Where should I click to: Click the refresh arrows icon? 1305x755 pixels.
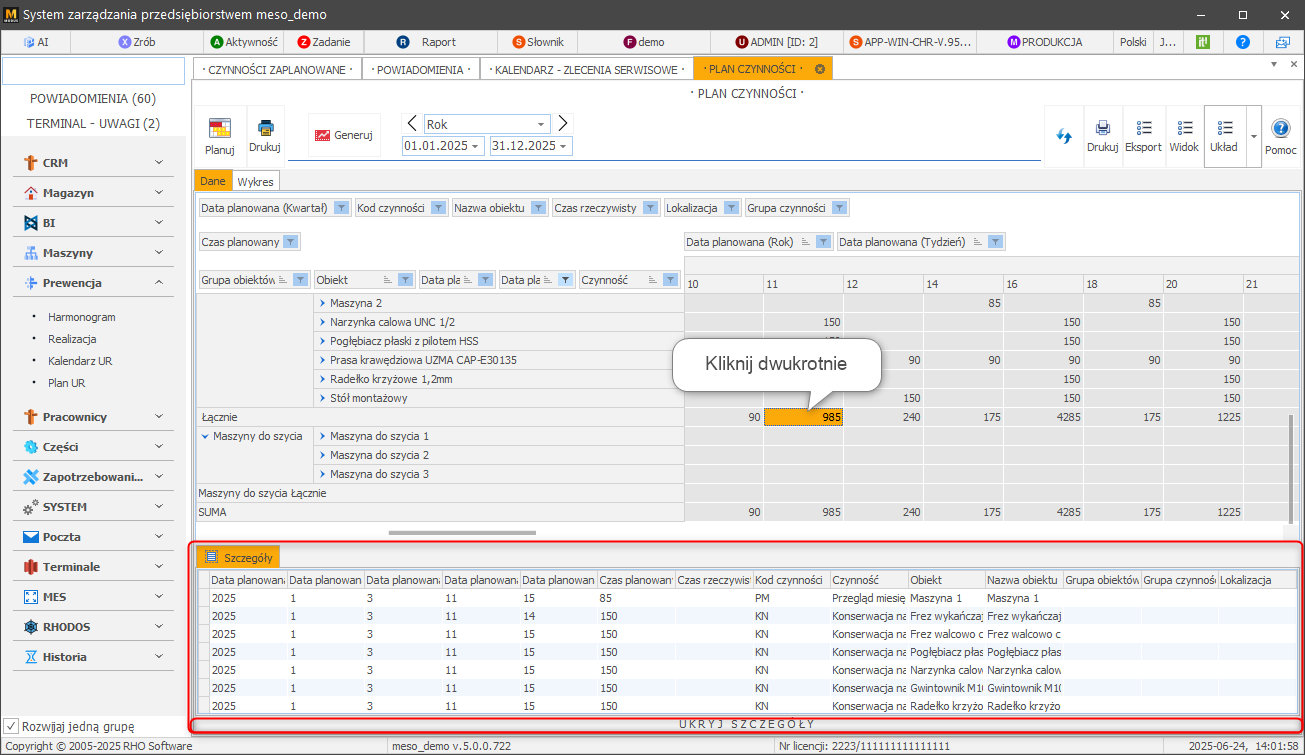(1064, 135)
